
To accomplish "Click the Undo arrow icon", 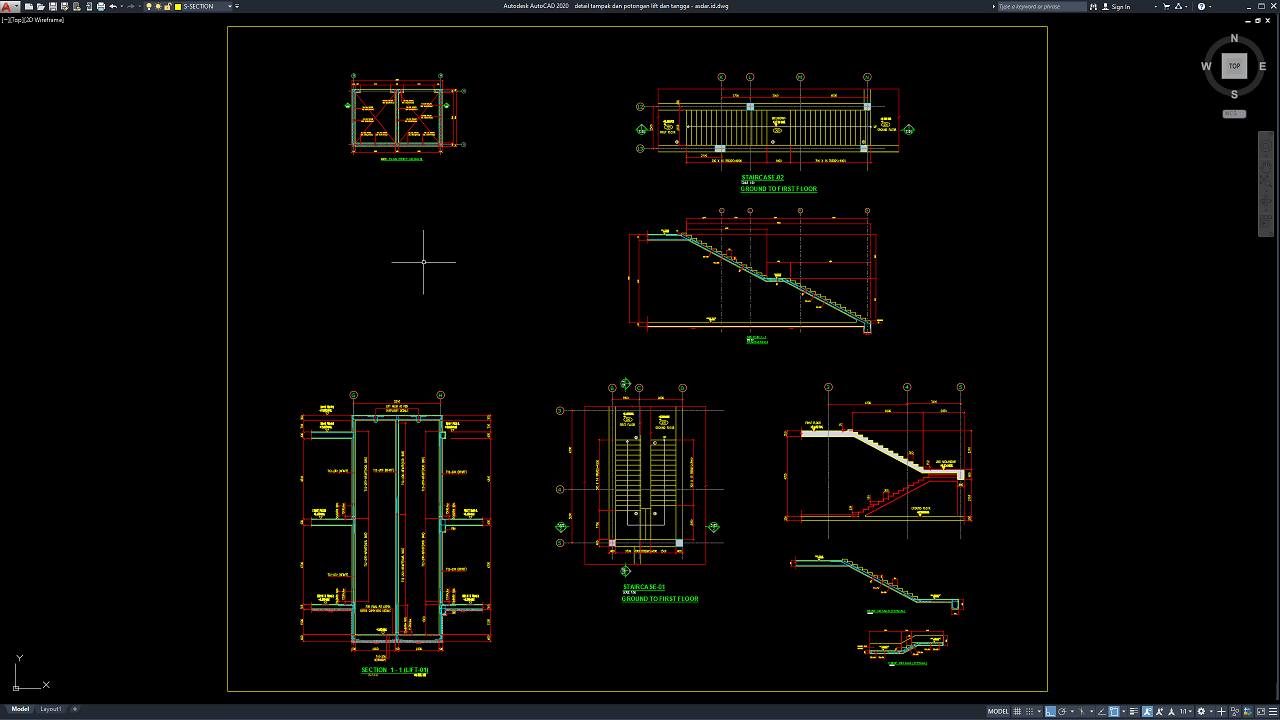I will tap(114, 6).
